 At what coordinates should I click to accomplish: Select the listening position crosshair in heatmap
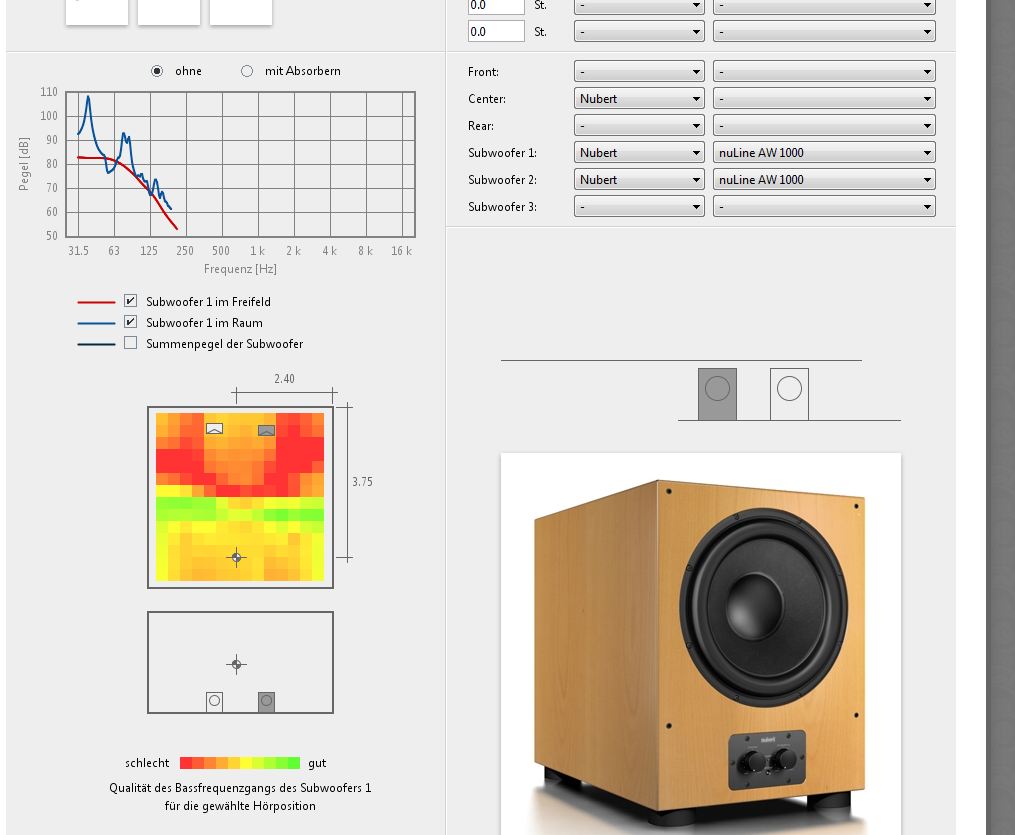coord(237,557)
